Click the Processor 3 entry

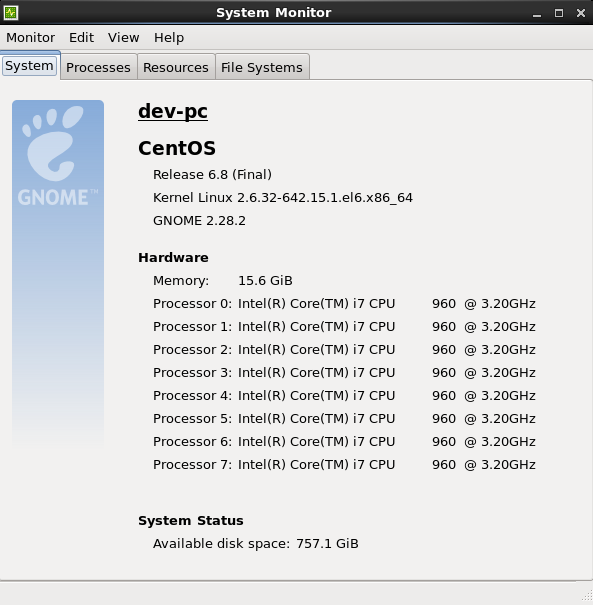tap(344, 373)
